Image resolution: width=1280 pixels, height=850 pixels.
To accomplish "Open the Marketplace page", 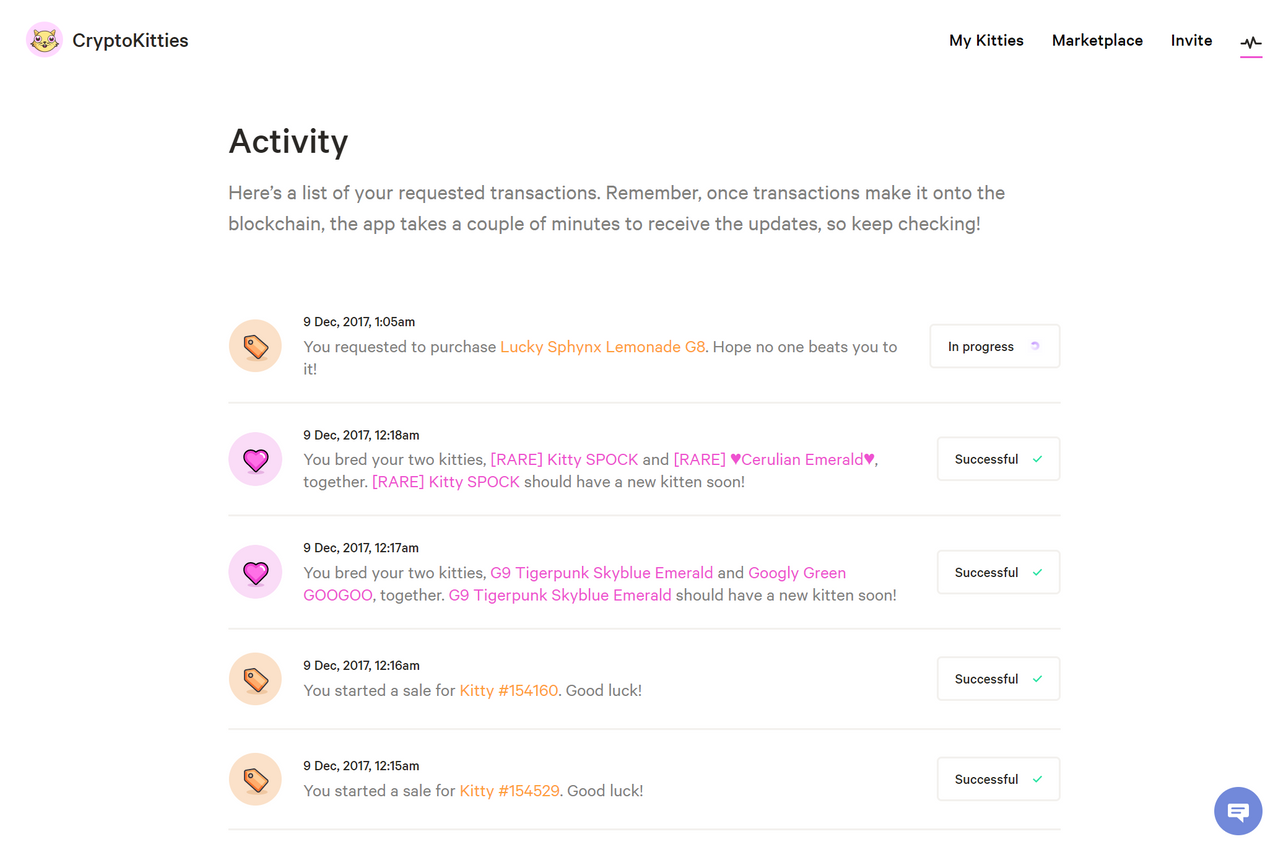I will (1097, 41).
